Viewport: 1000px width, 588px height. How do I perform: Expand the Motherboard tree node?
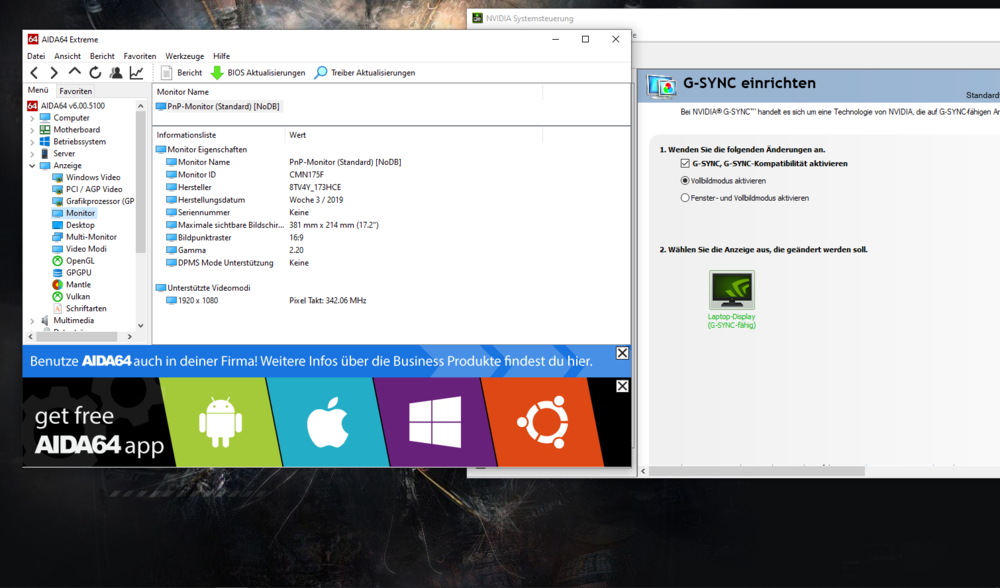tap(32, 130)
